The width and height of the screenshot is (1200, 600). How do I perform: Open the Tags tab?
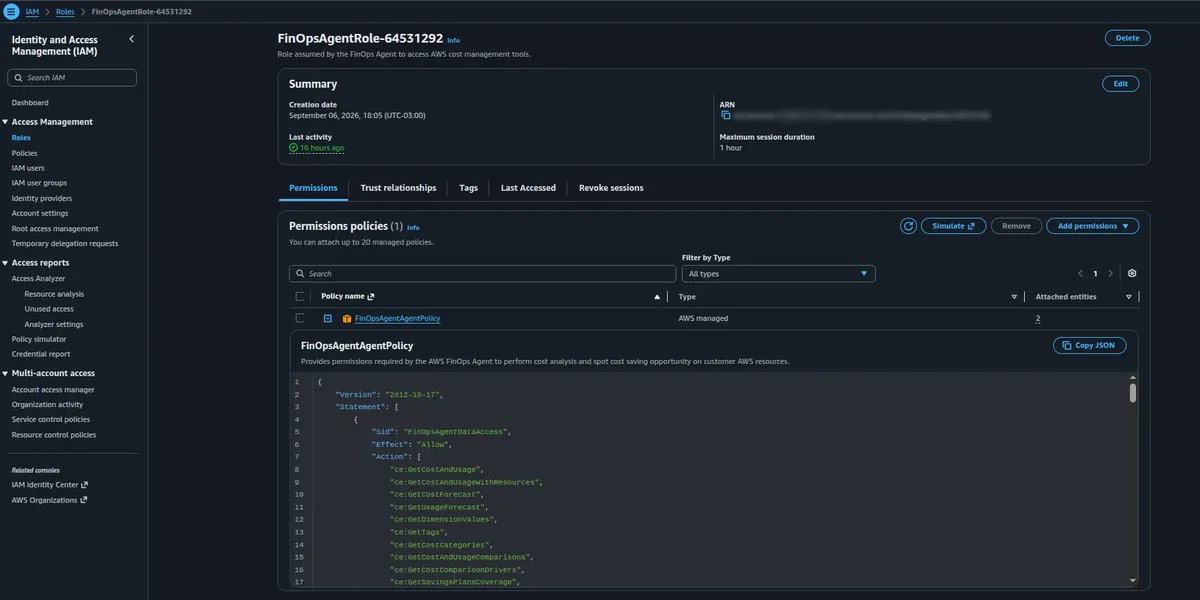(x=468, y=188)
